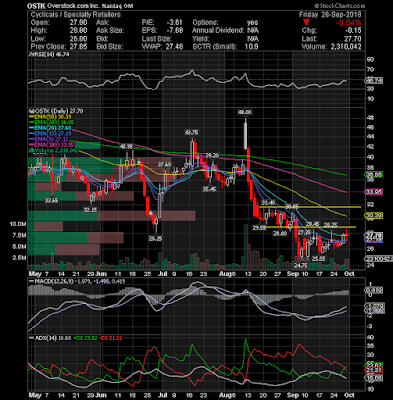Select the green +DI 23.62 reading
Screen dimensions: 393x400
pos(84,338)
